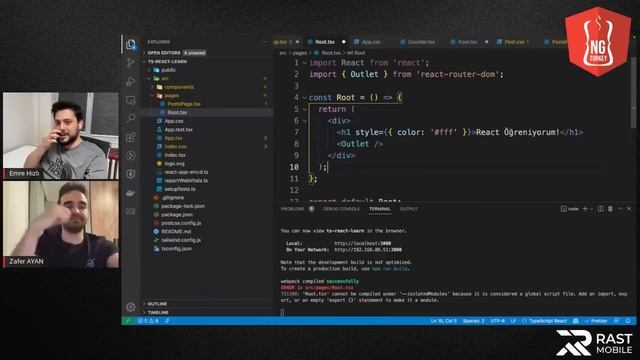Select the TERMINAL panel tab
The width and height of the screenshot is (640, 360).
point(380,209)
